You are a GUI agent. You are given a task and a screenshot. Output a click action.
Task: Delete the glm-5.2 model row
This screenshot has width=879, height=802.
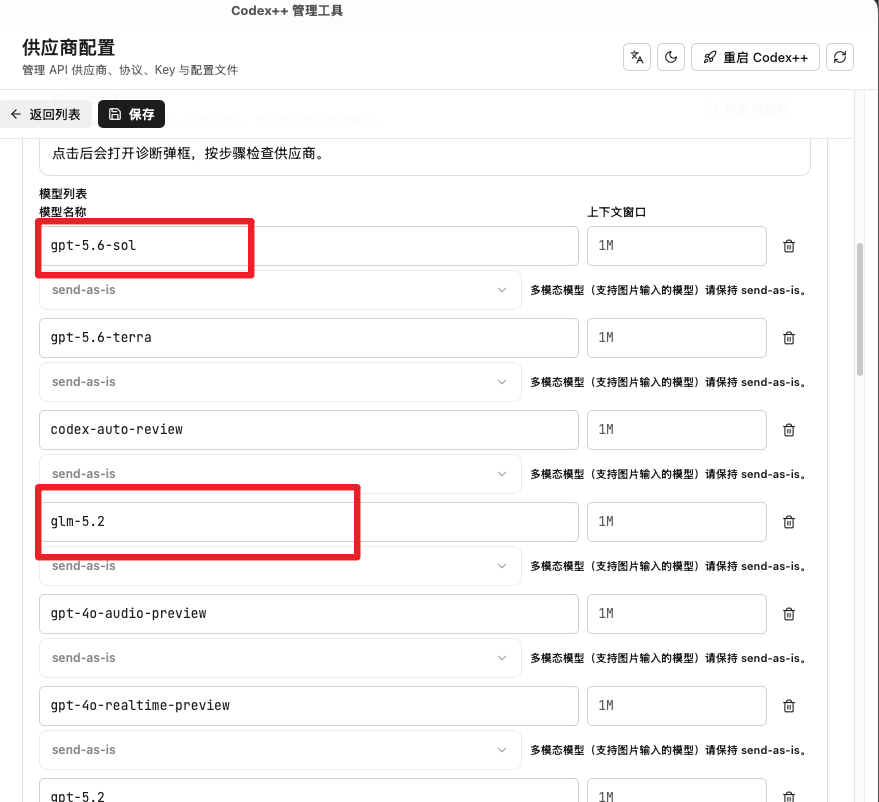coord(789,522)
